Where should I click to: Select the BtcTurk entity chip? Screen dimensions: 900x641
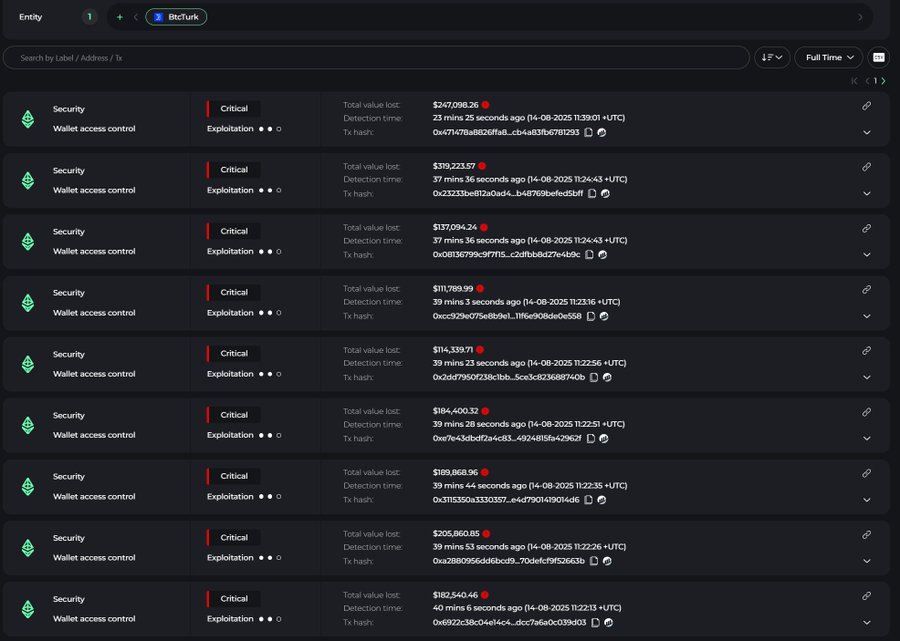click(x=176, y=17)
